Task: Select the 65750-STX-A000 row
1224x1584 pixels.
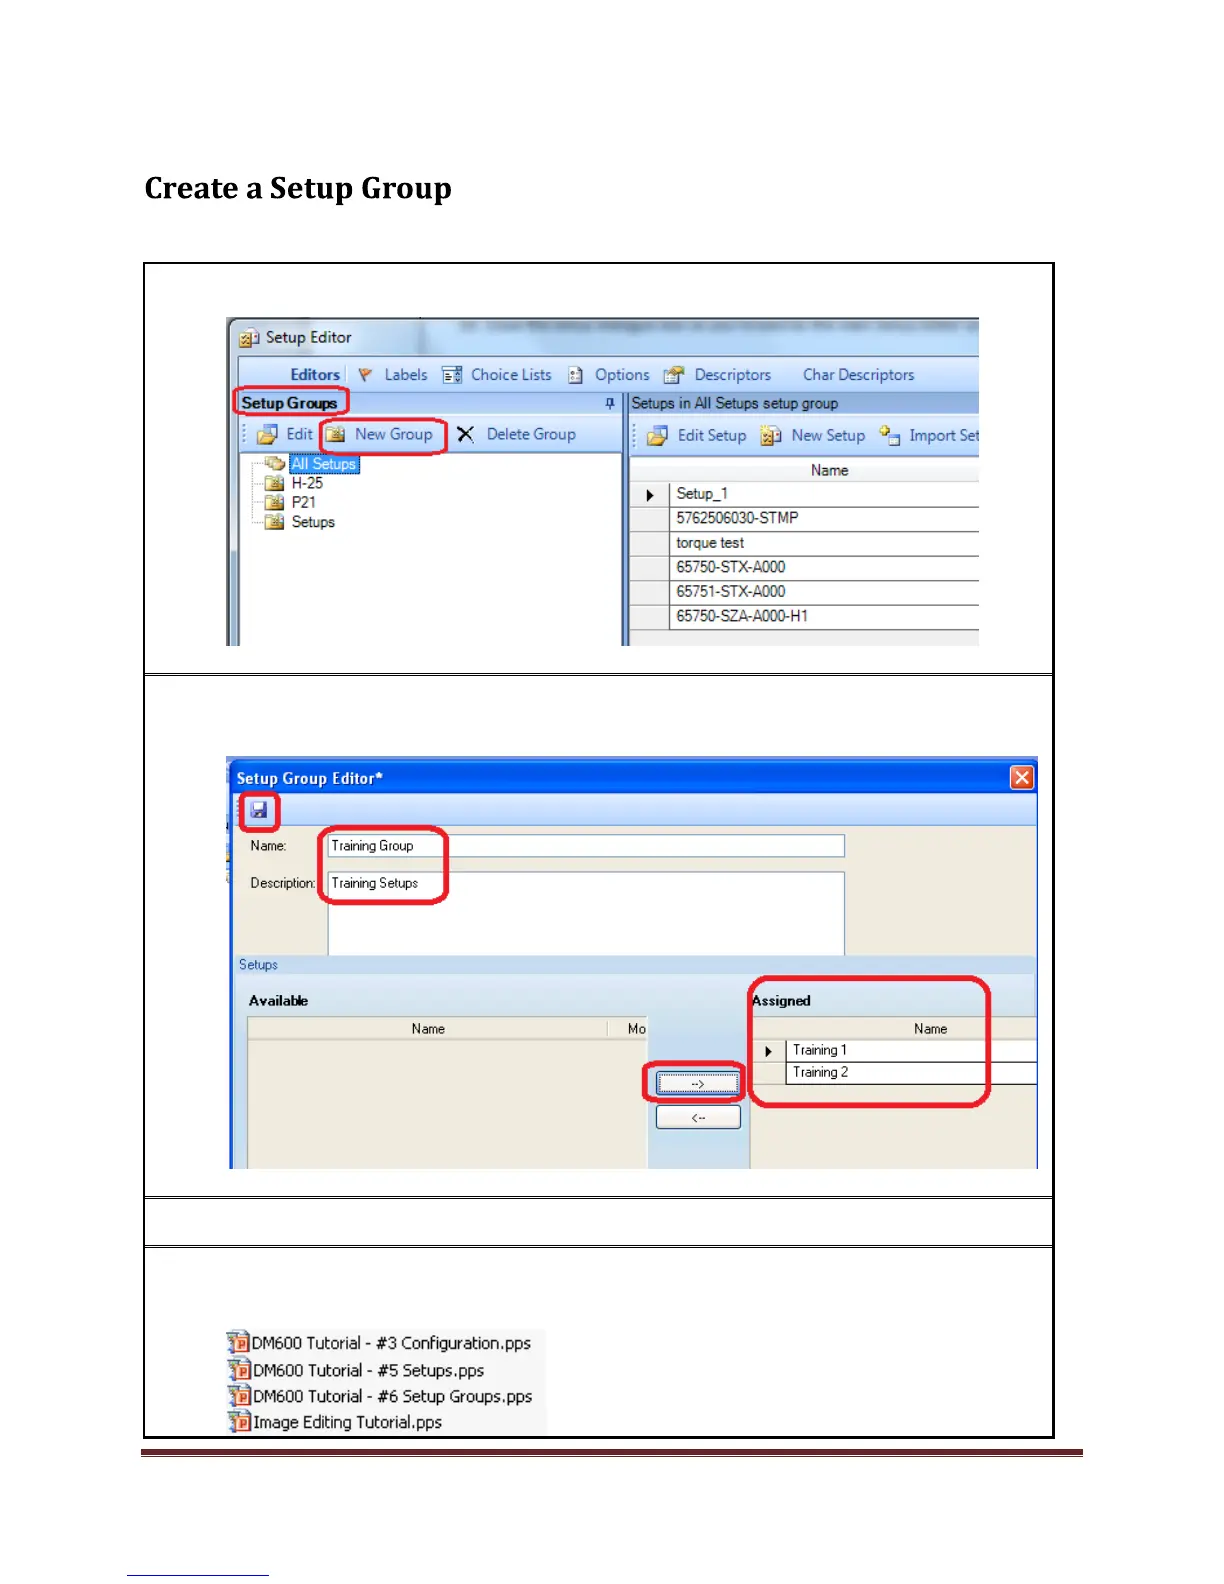Action: coord(804,567)
